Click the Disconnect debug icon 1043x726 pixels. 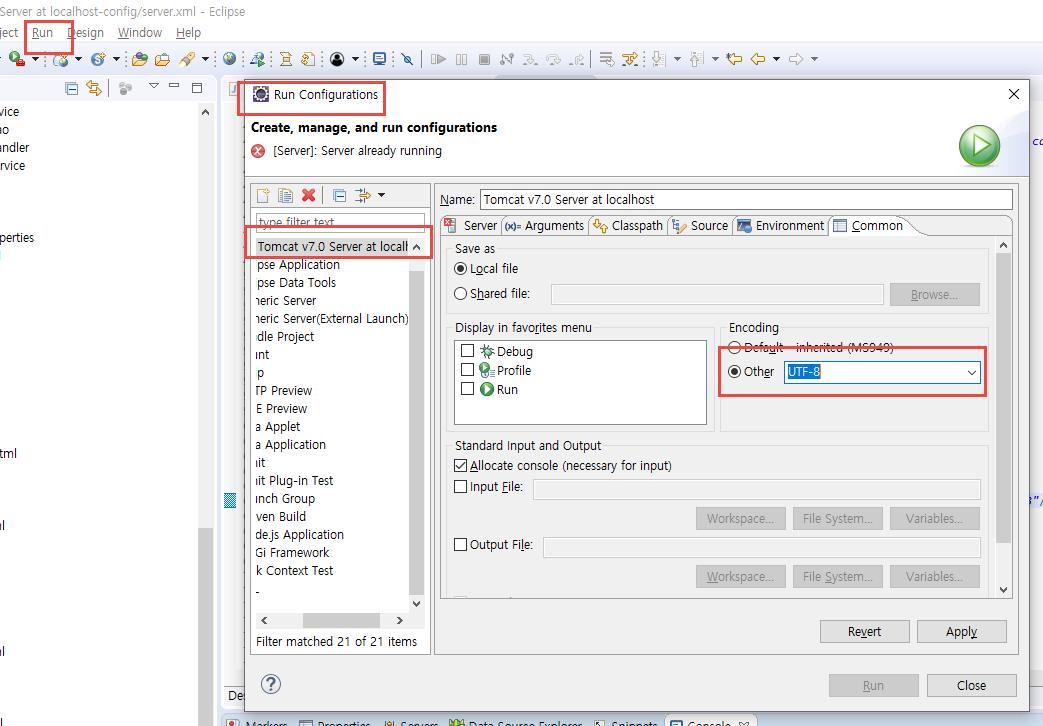(507, 59)
